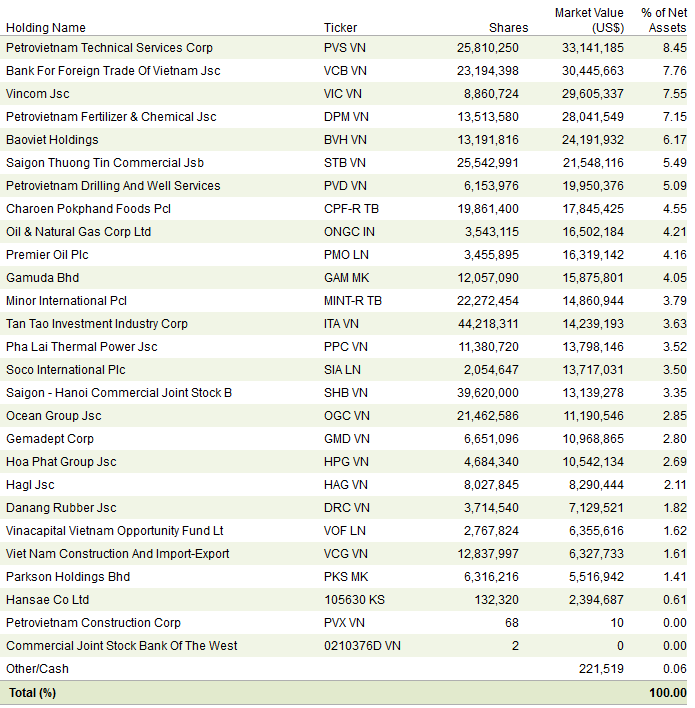Click the Holding Name column header
The width and height of the screenshot is (695, 708).
46,28
